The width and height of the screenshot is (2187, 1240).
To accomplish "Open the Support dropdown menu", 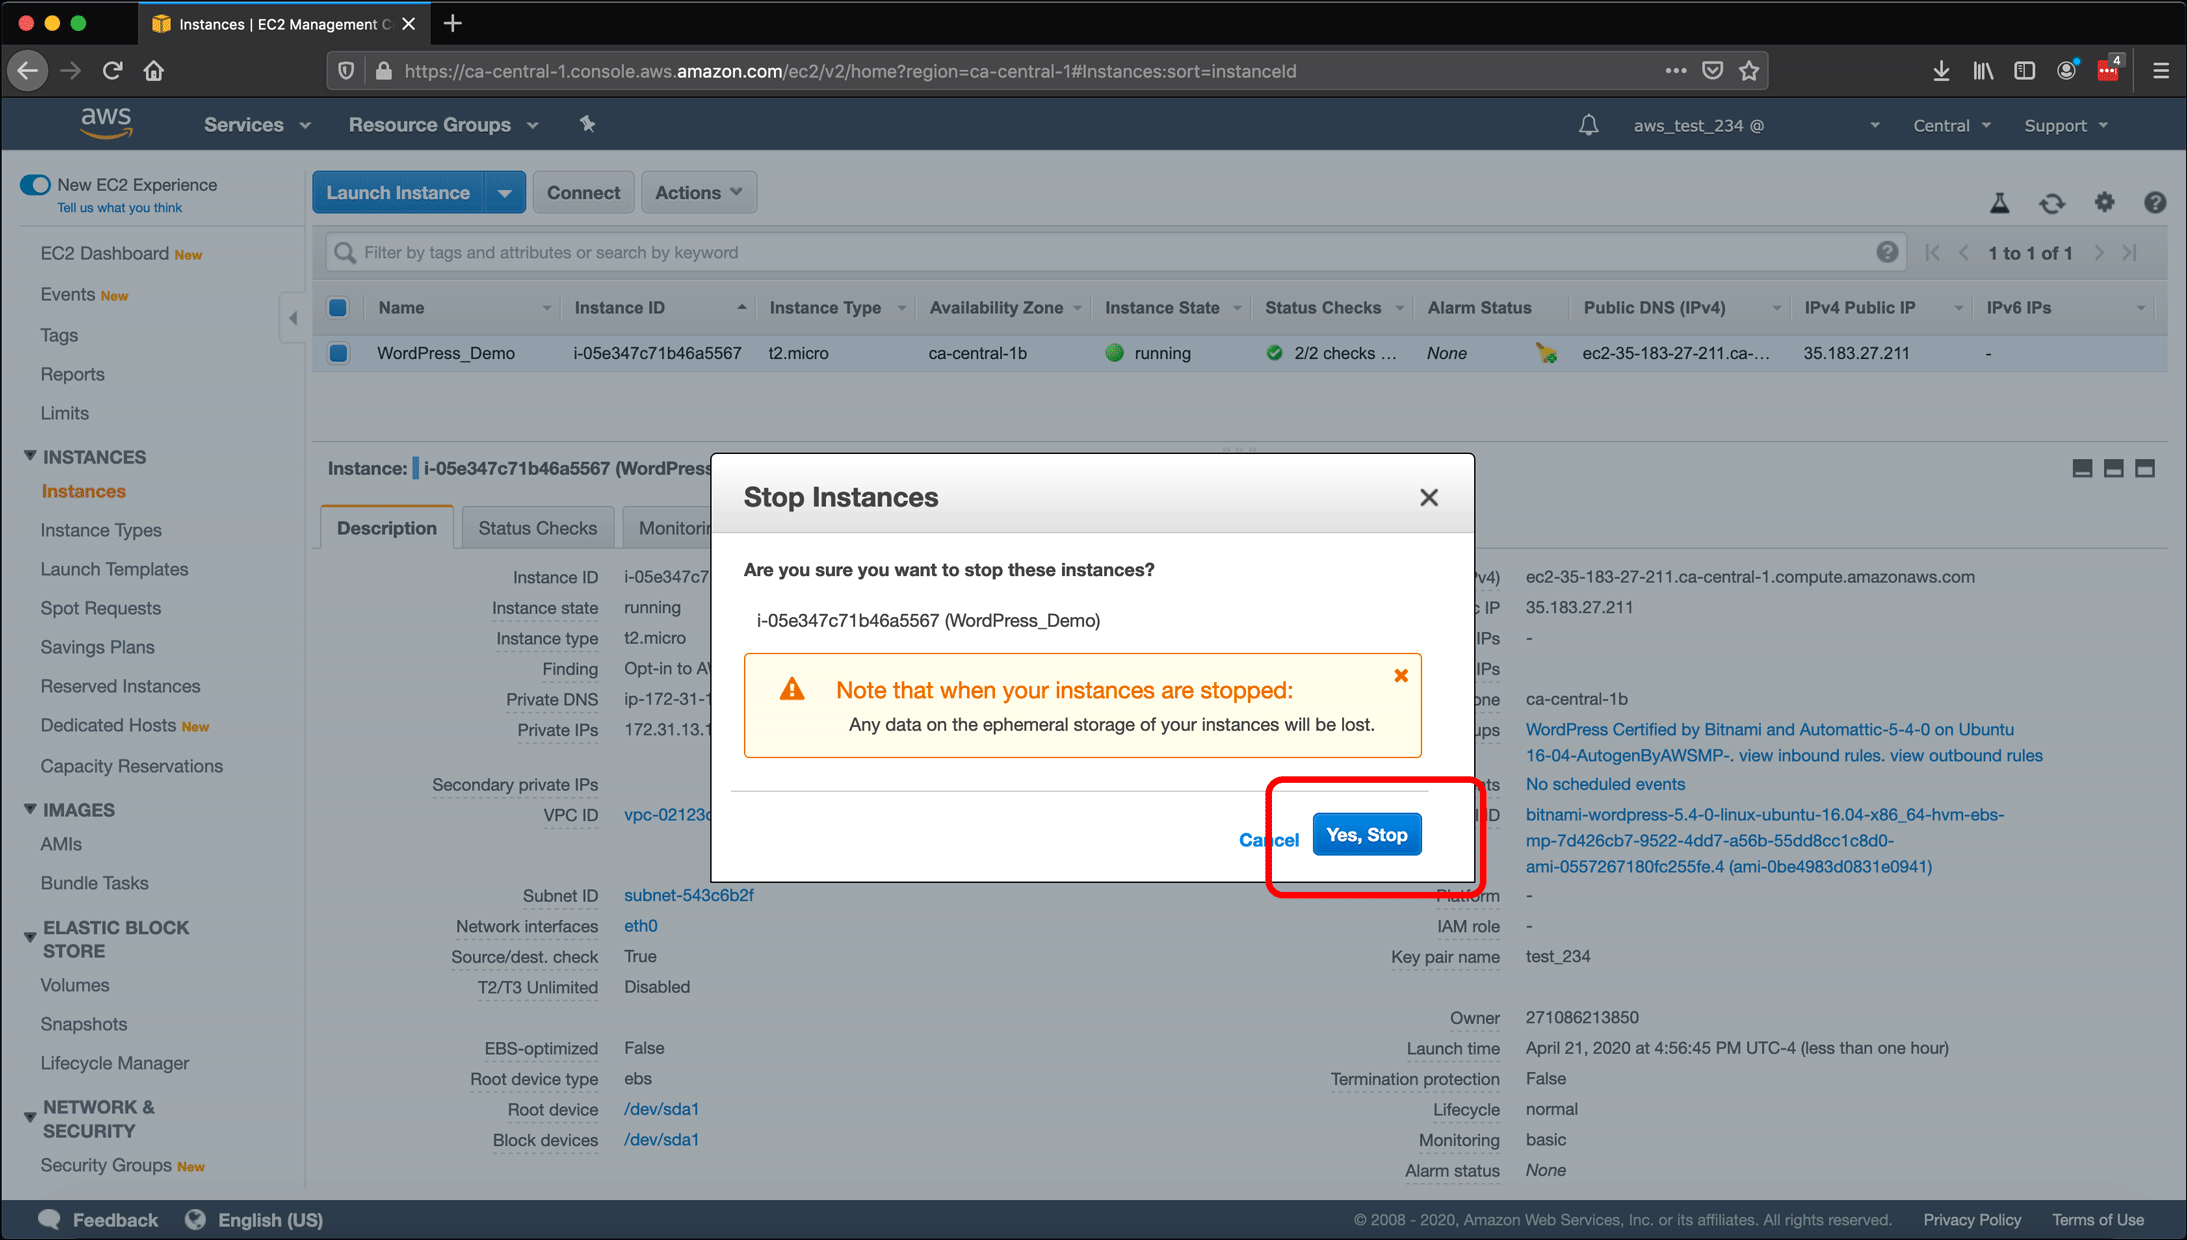I will (2066, 125).
